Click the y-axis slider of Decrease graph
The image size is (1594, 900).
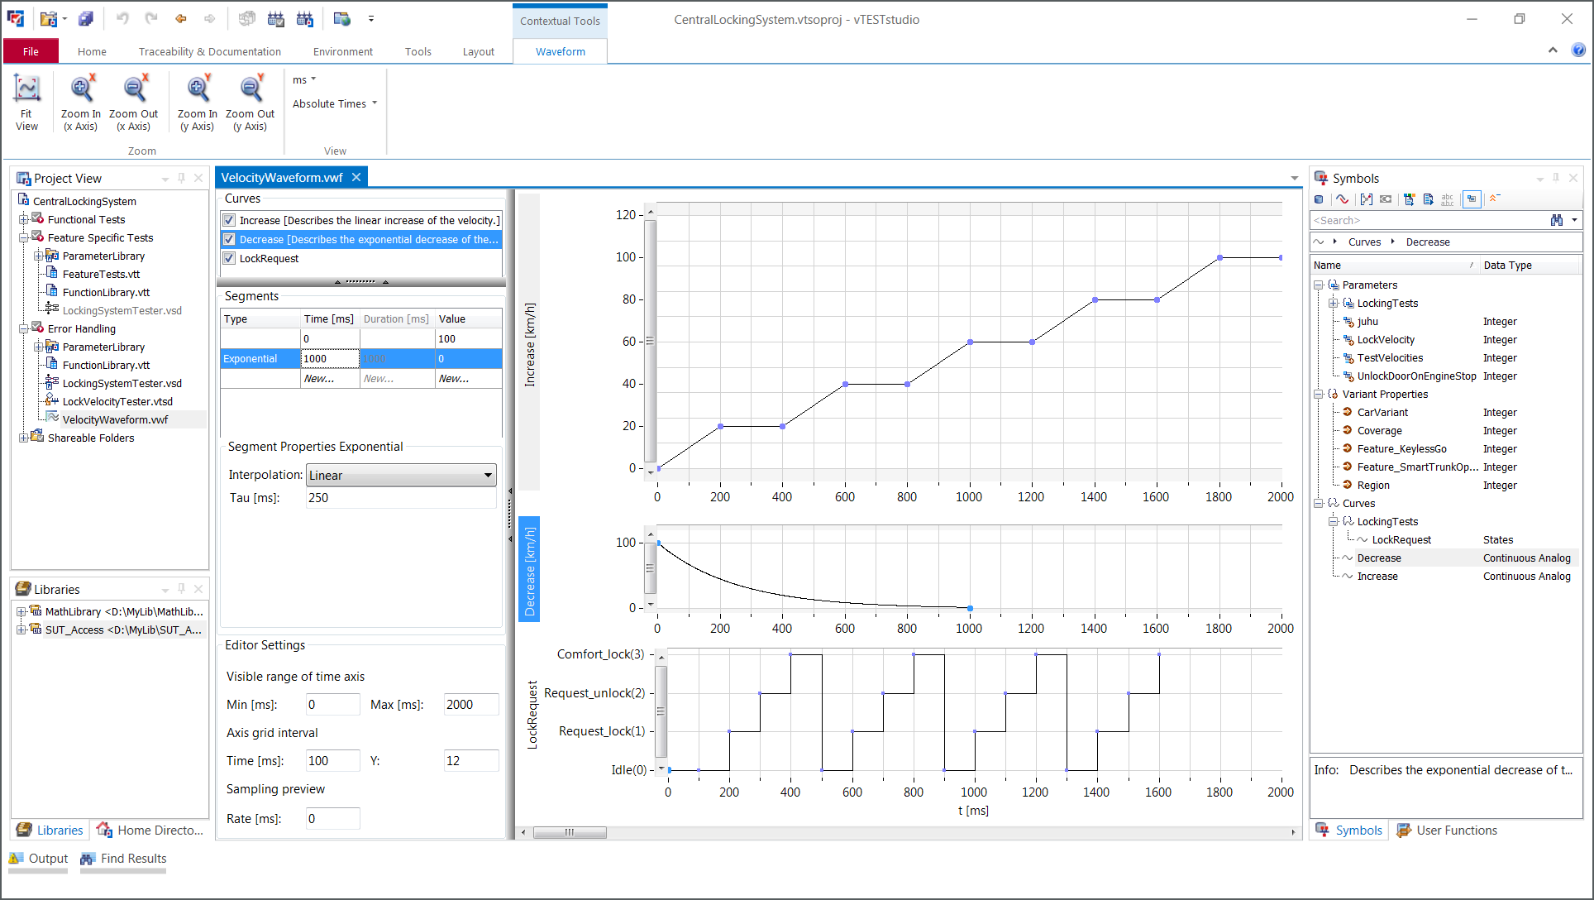tap(650, 568)
